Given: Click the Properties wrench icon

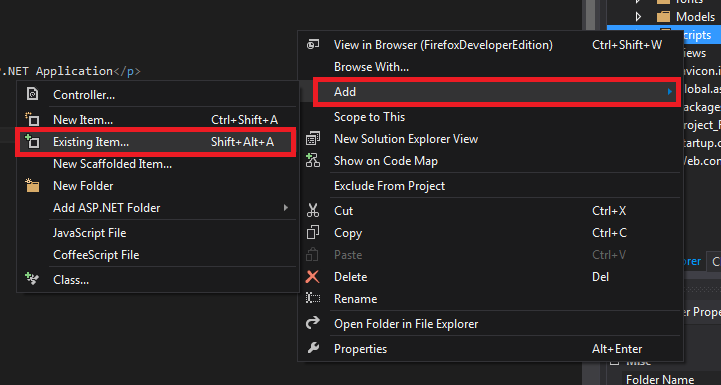Looking at the screenshot, I should point(313,348).
